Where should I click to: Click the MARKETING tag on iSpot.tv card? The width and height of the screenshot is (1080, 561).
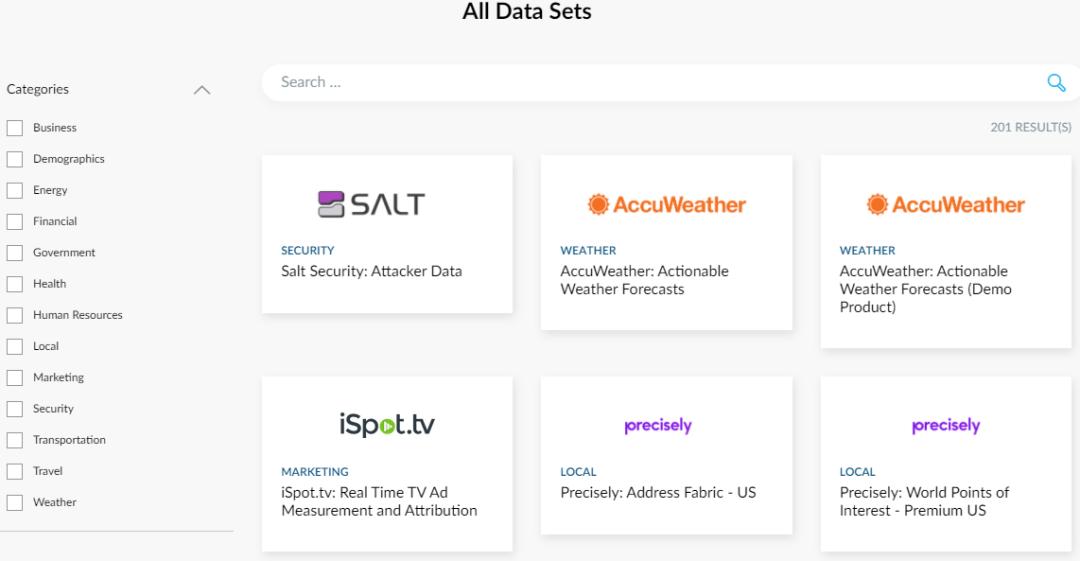coord(315,472)
